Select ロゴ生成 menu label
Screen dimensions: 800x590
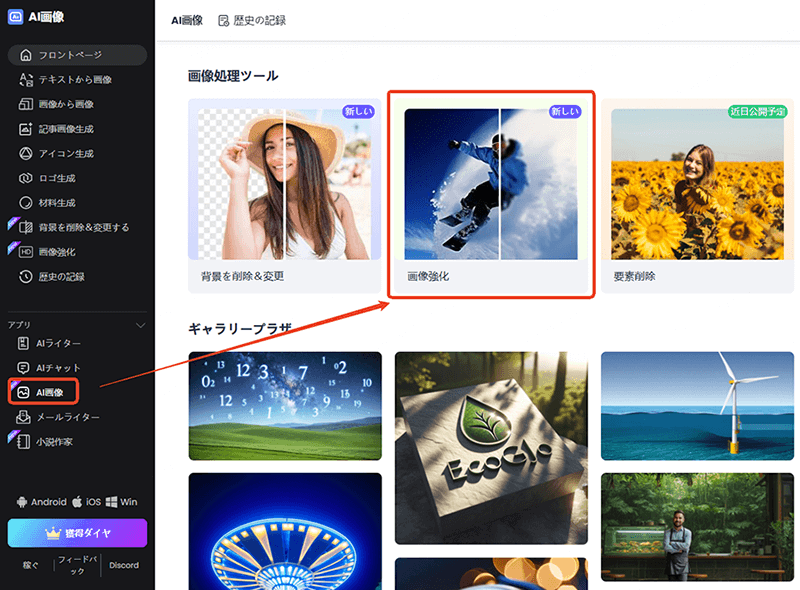coord(57,178)
